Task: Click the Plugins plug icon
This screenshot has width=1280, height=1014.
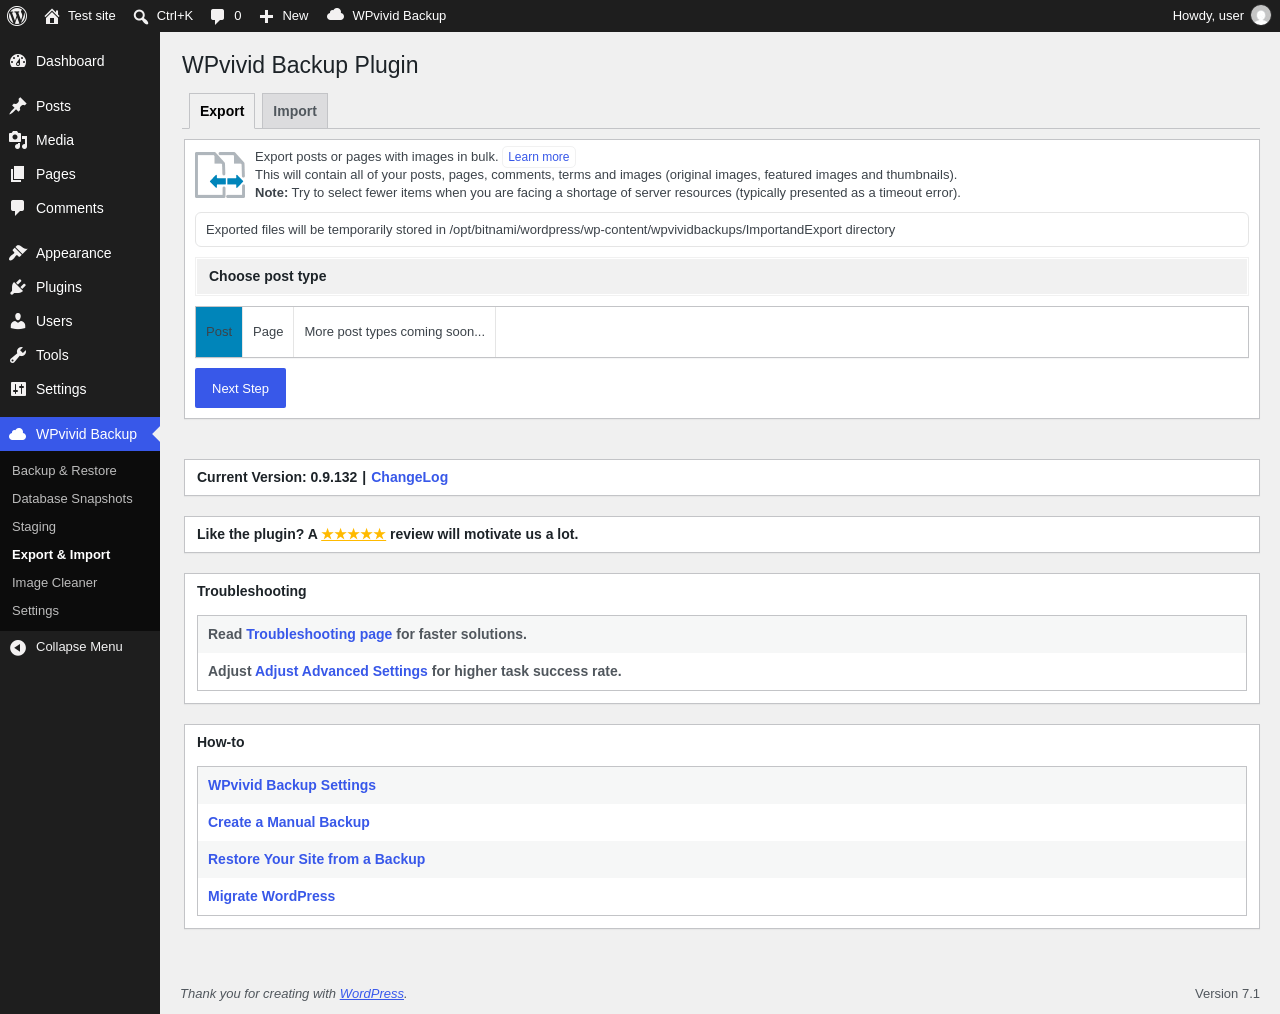Action: pyautogui.click(x=18, y=287)
